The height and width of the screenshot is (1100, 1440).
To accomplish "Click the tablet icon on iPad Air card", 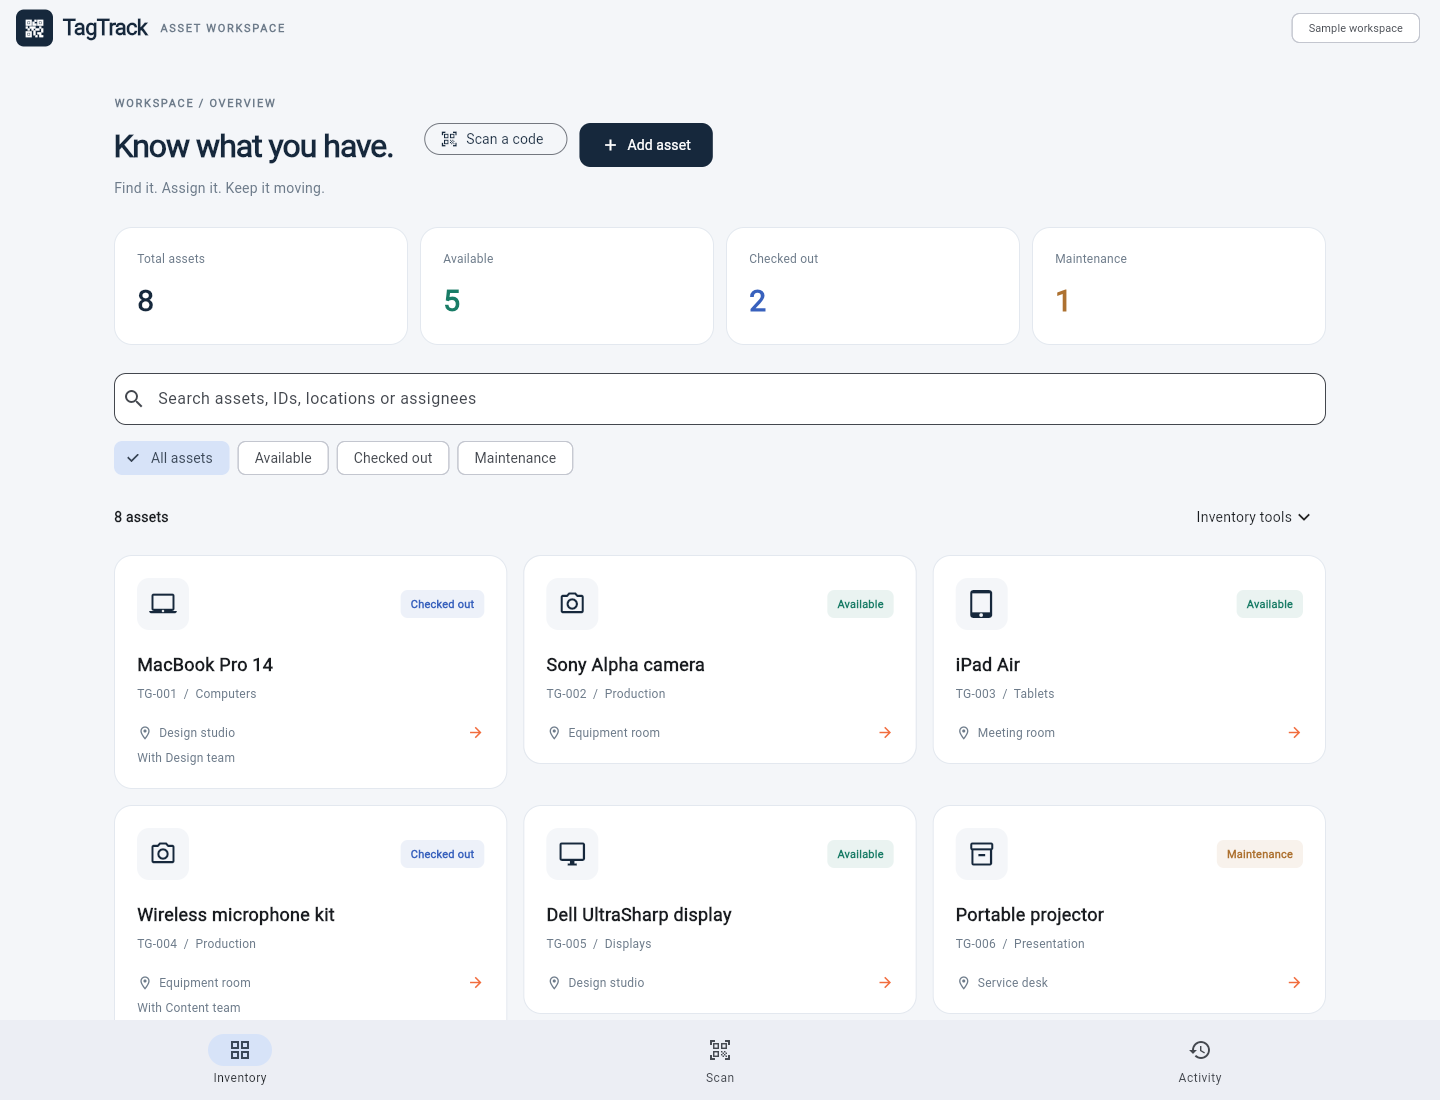I will pyautogui.click(x=981, y=604).
